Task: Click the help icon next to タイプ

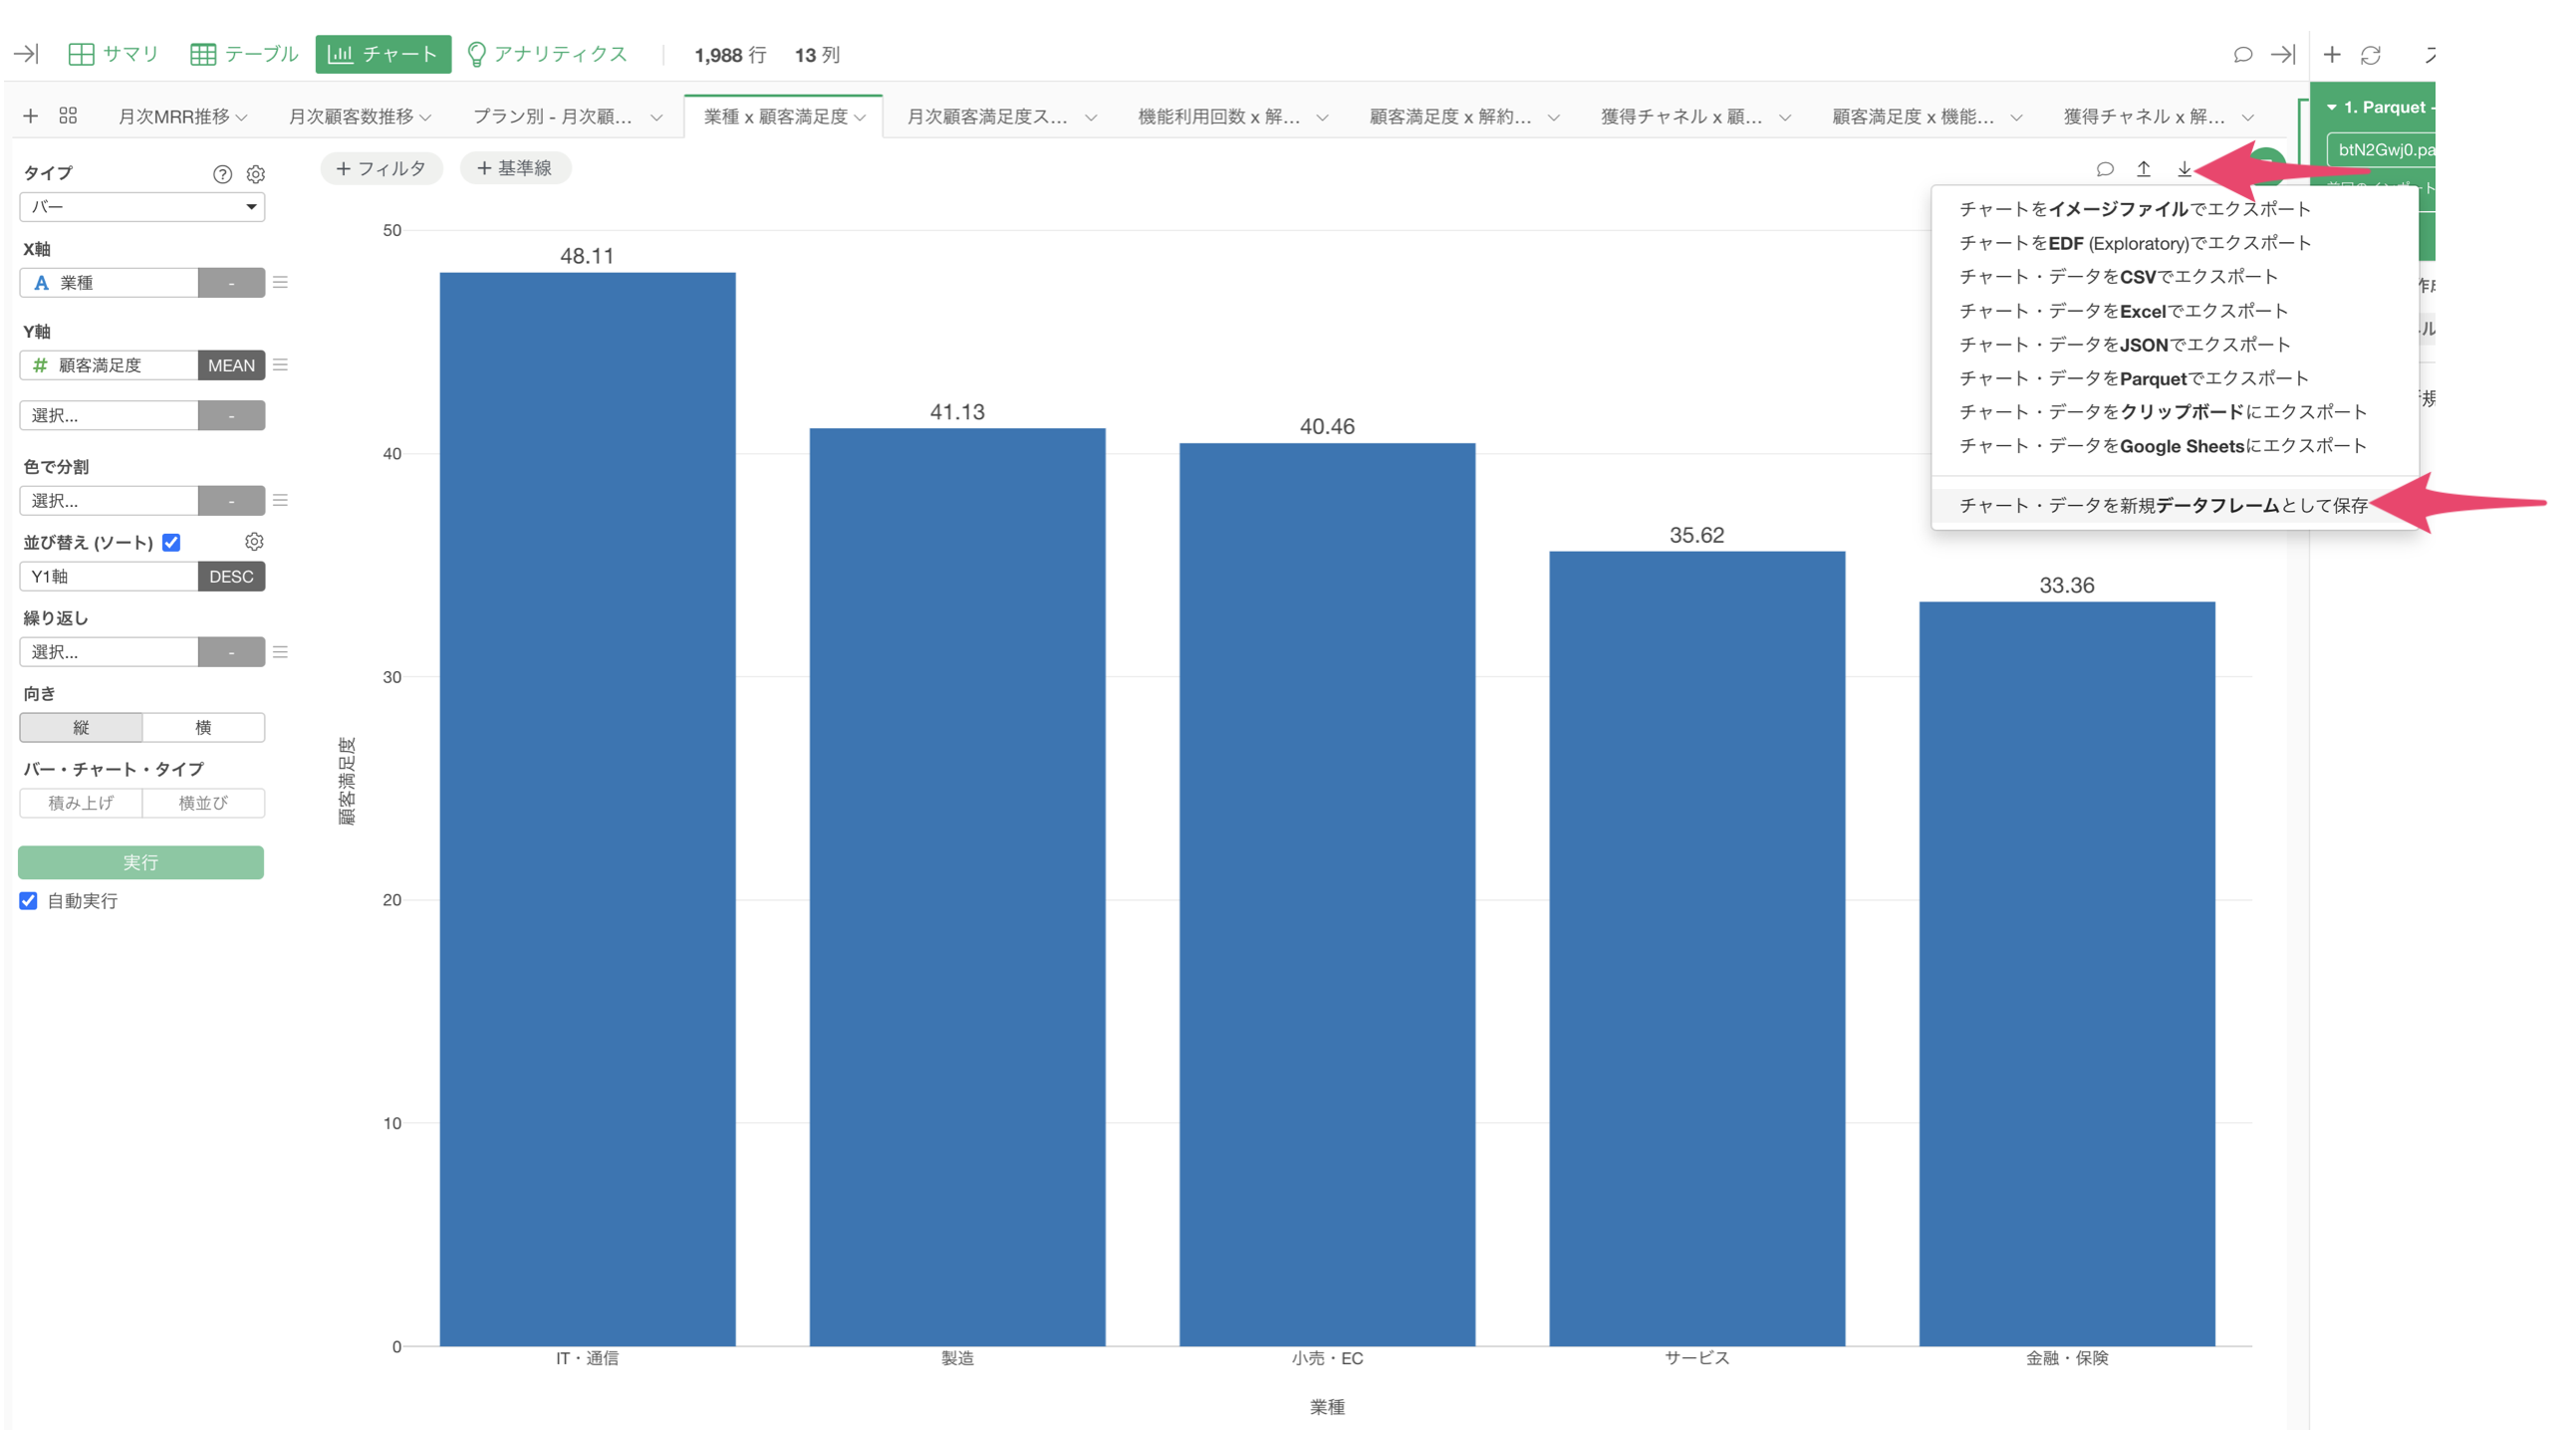Action: pos(222,174)
